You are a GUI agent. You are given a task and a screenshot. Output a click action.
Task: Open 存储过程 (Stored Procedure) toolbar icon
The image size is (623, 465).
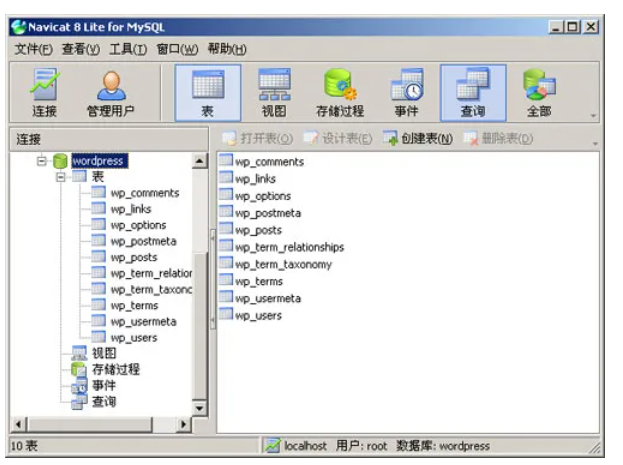[340, 93]
